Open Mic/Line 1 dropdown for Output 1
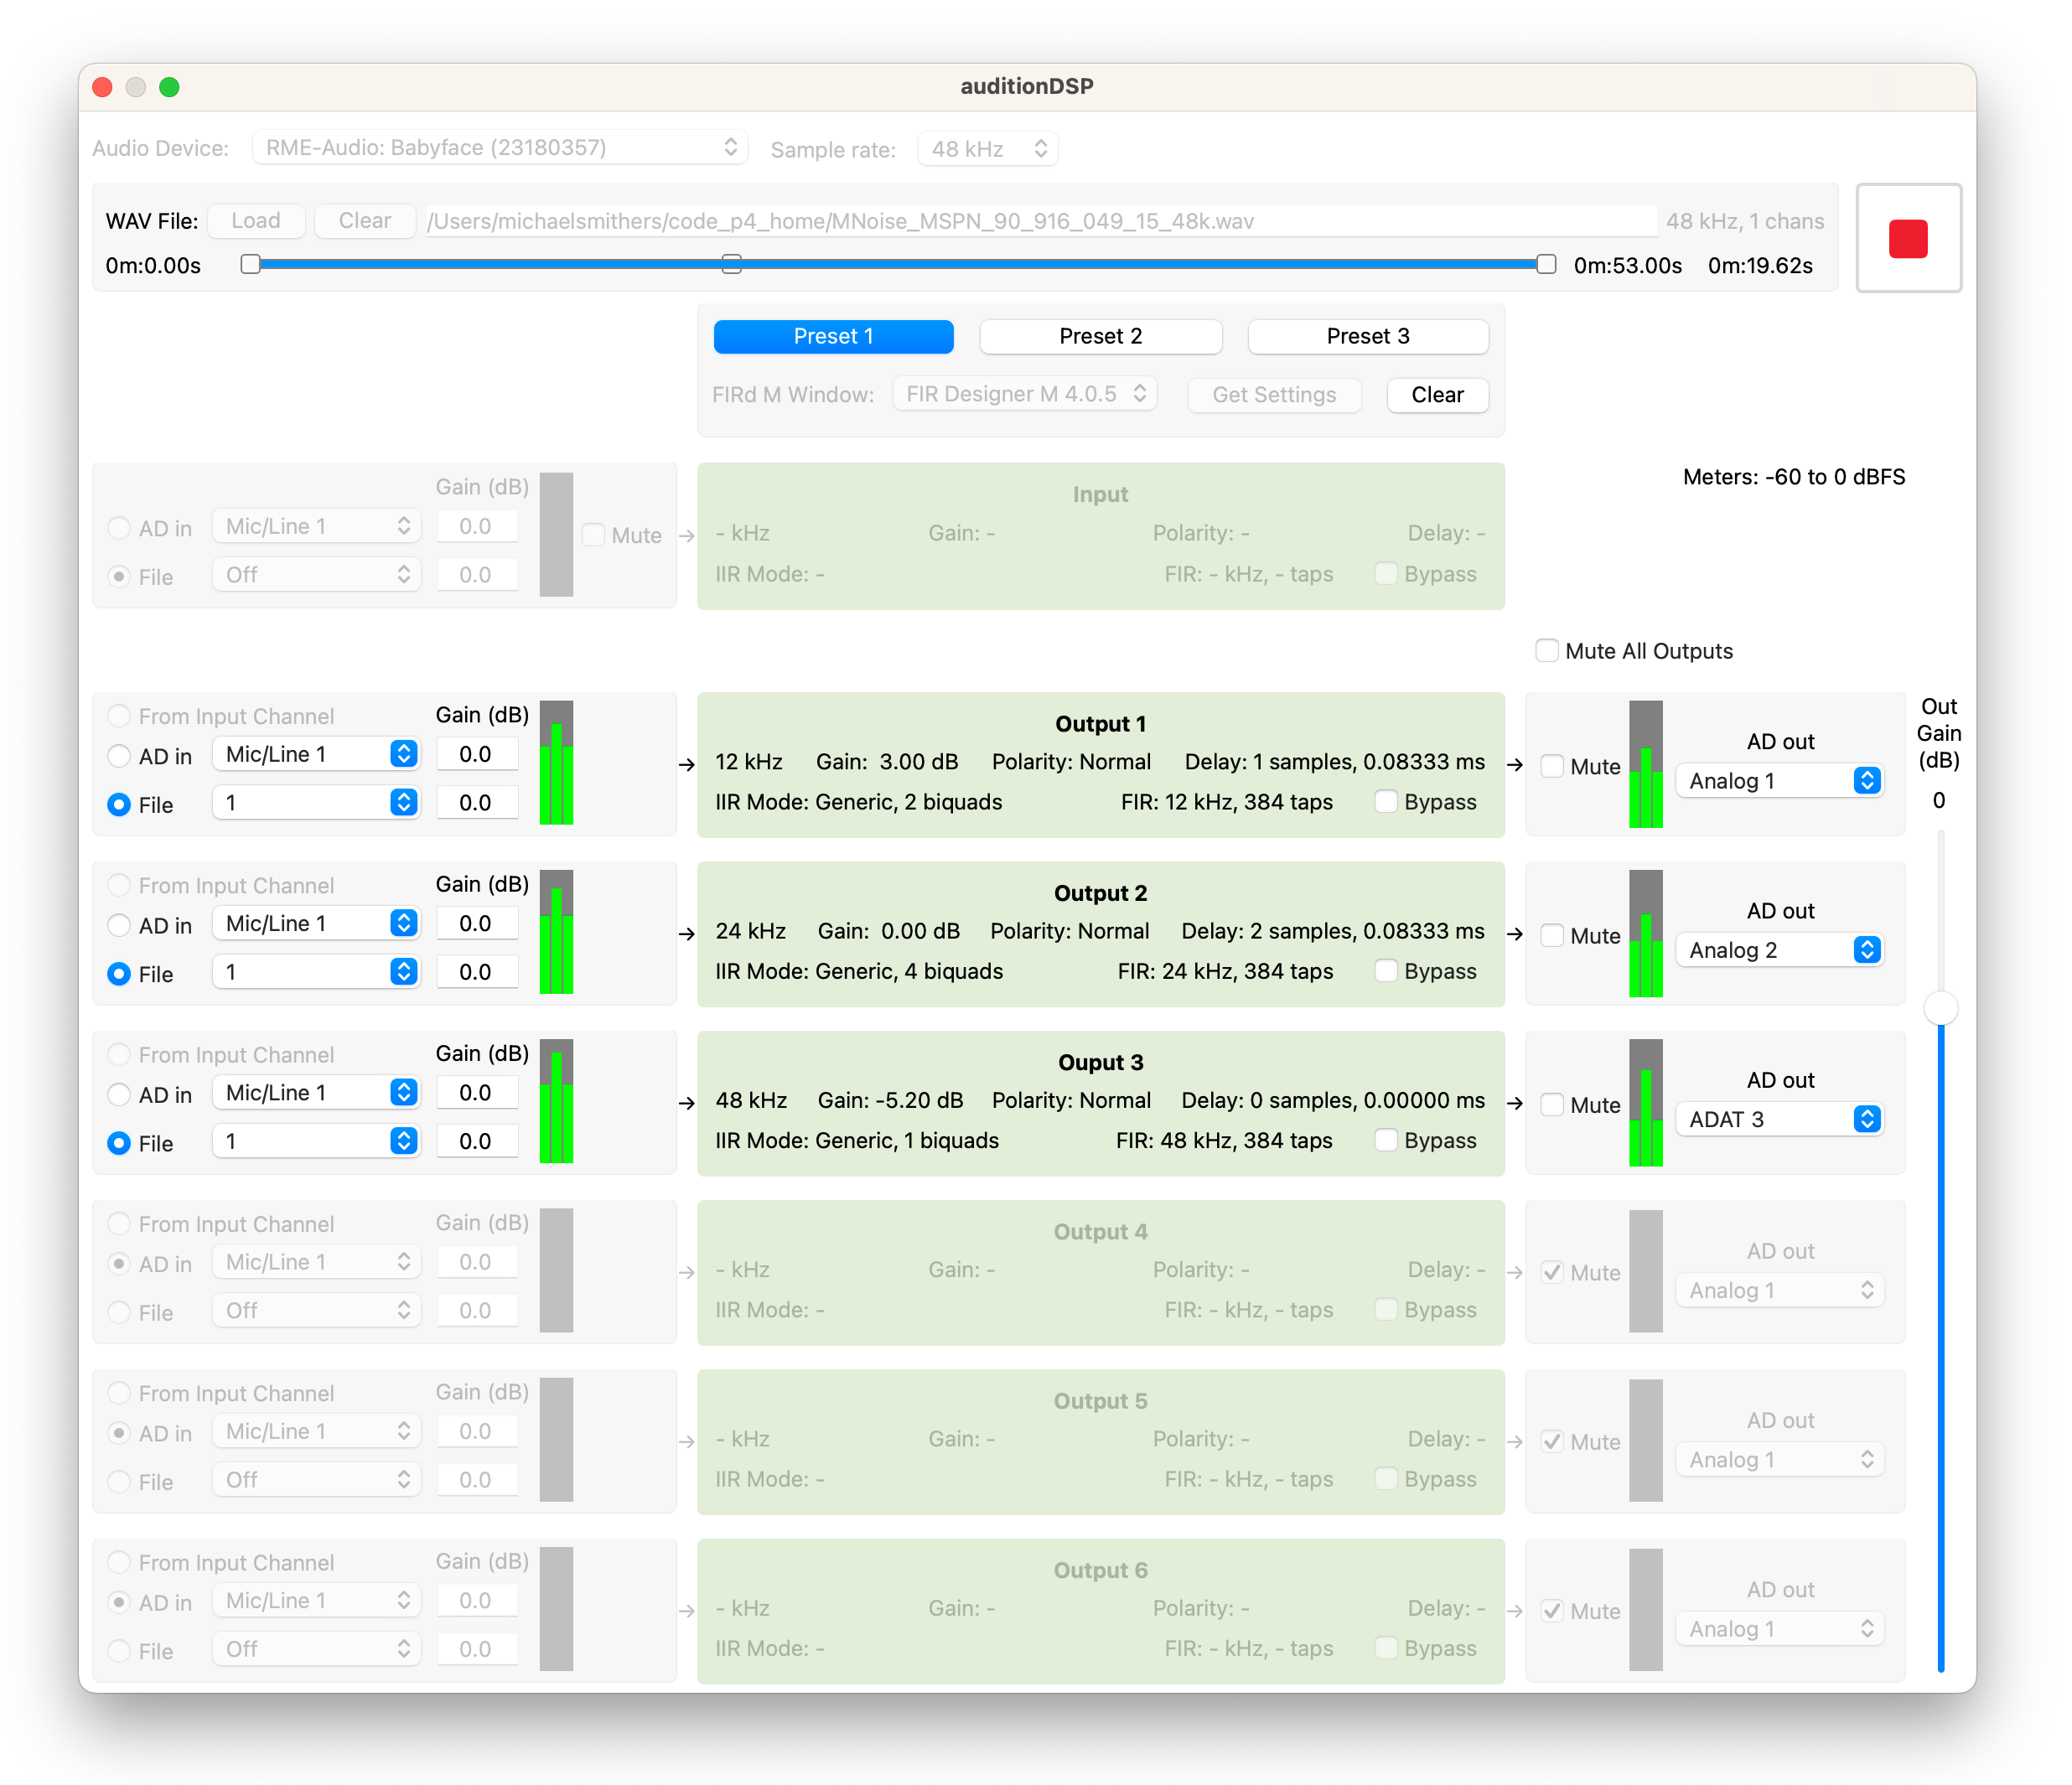This screenshot has height=1785, width=2072. click(316, 754)
